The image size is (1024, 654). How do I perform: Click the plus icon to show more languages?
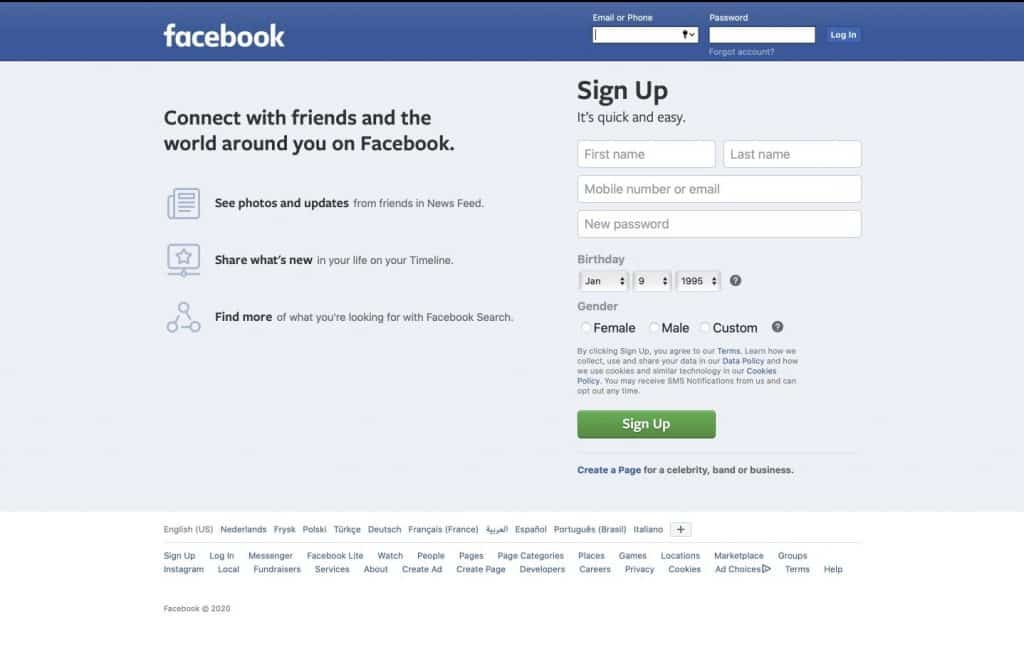[x=680, y=529]
